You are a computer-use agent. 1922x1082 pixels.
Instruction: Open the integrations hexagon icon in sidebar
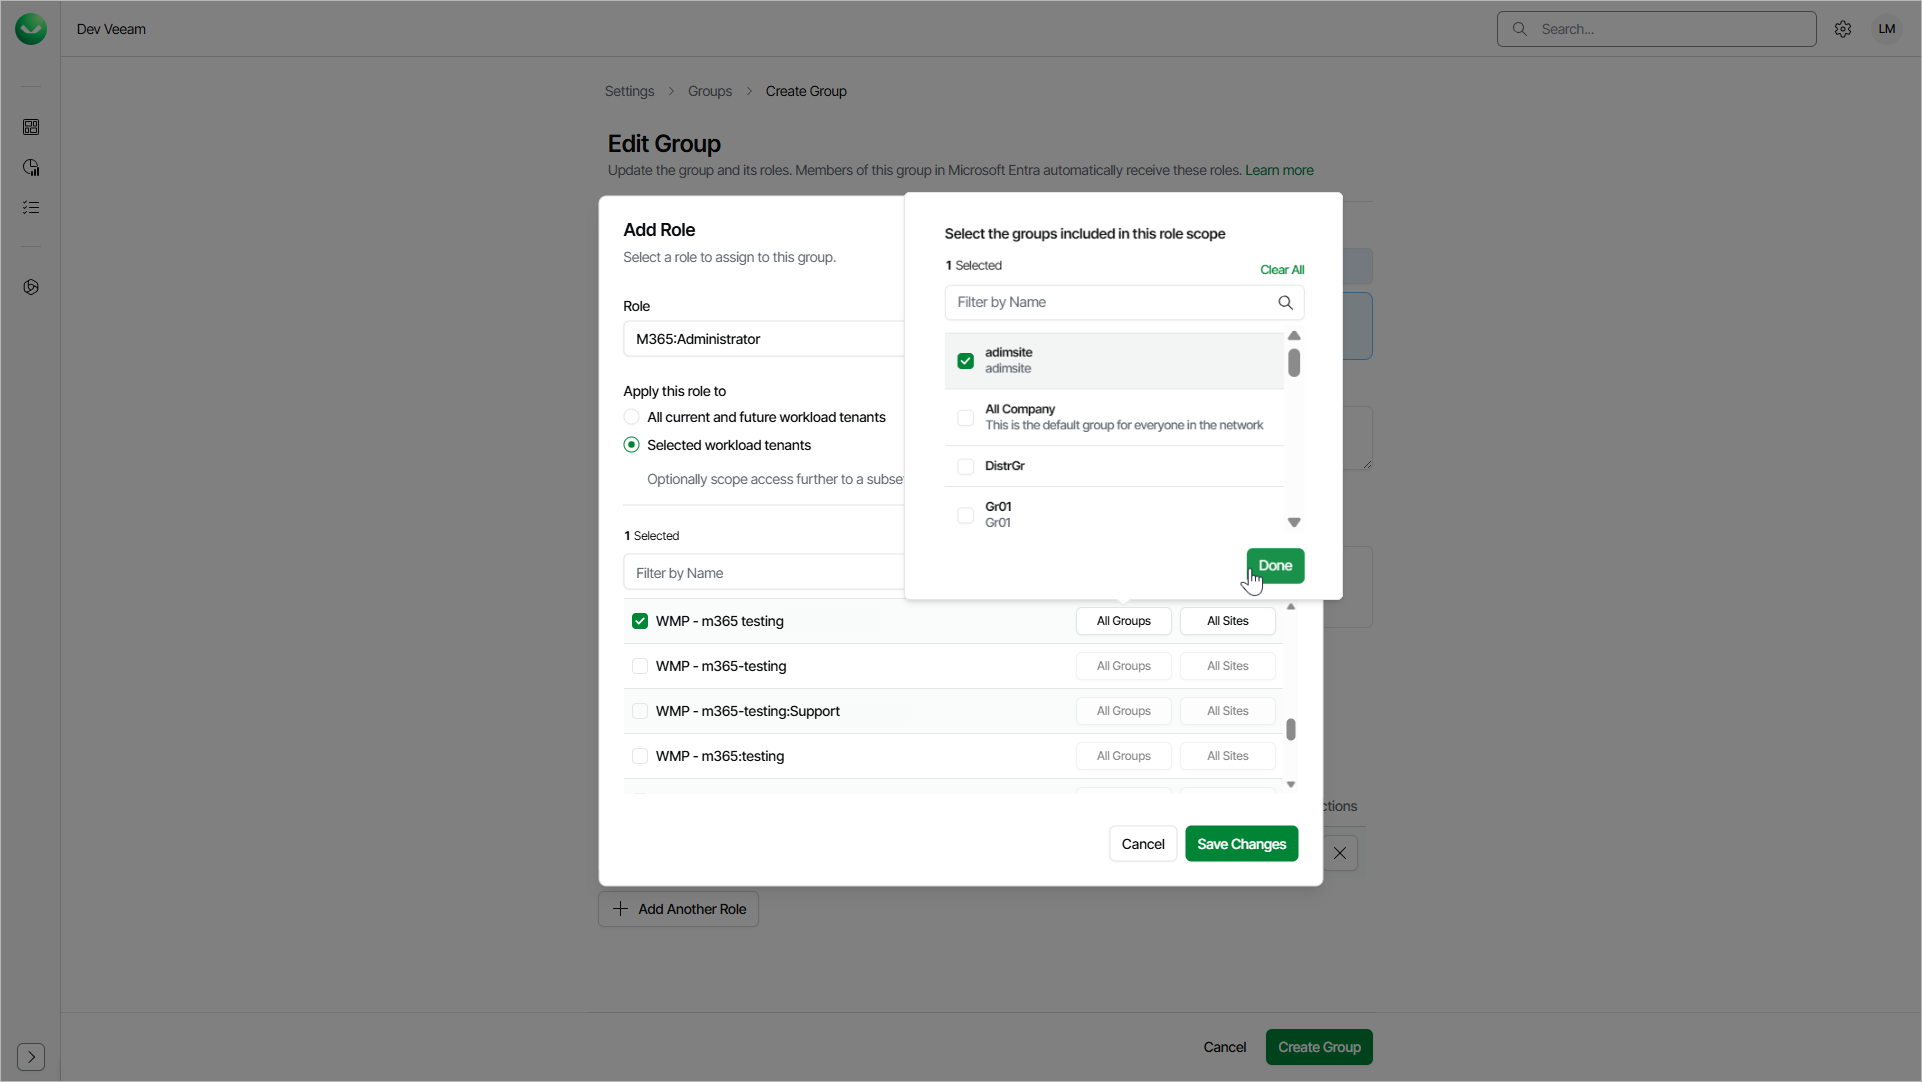click(31, 287)
